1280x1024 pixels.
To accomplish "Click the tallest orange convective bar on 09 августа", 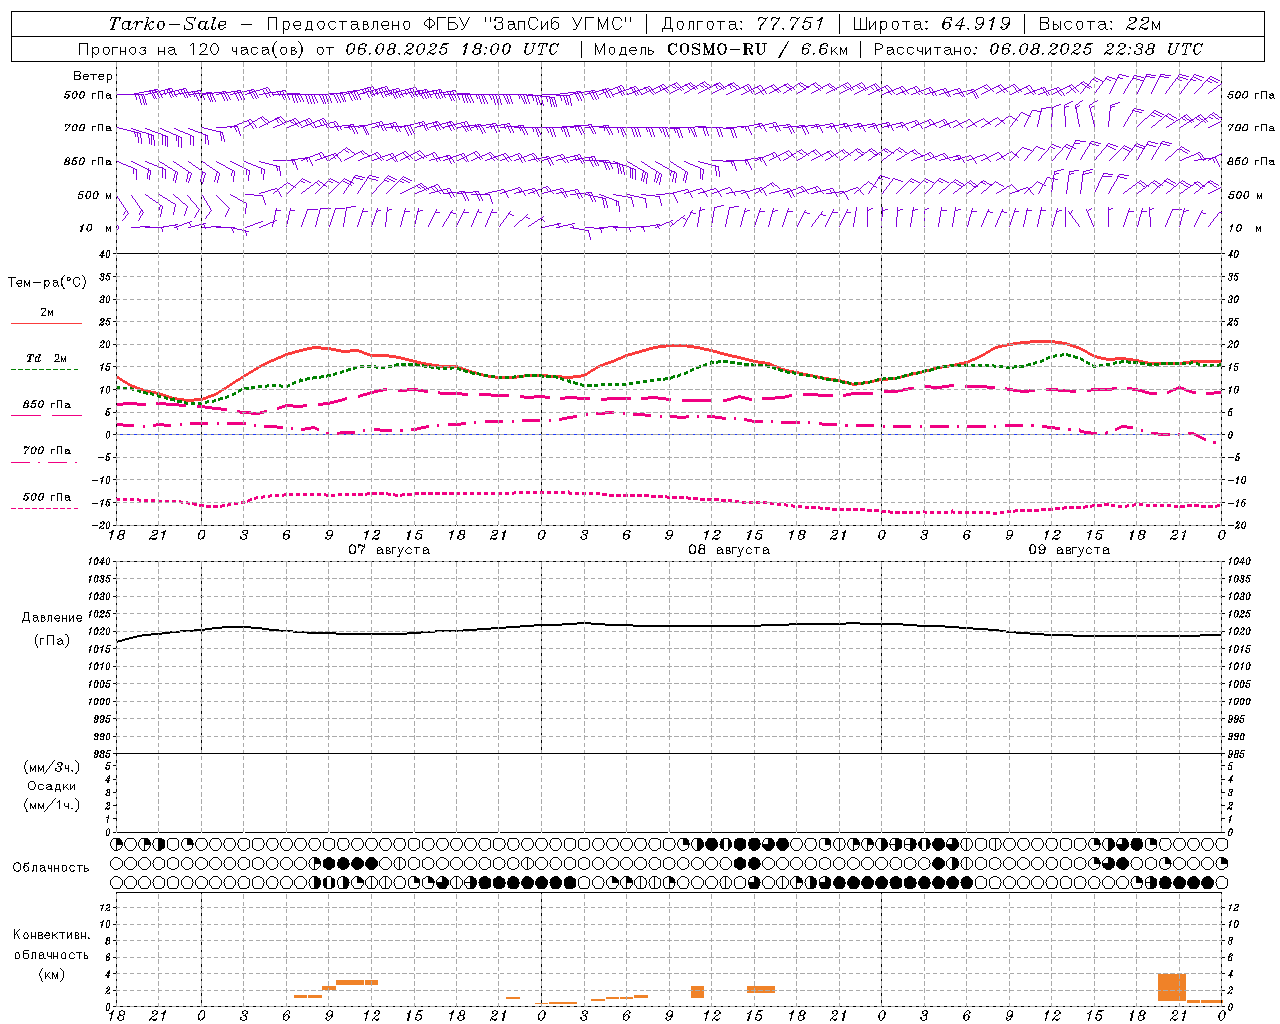I will (x=1171, y=987).
